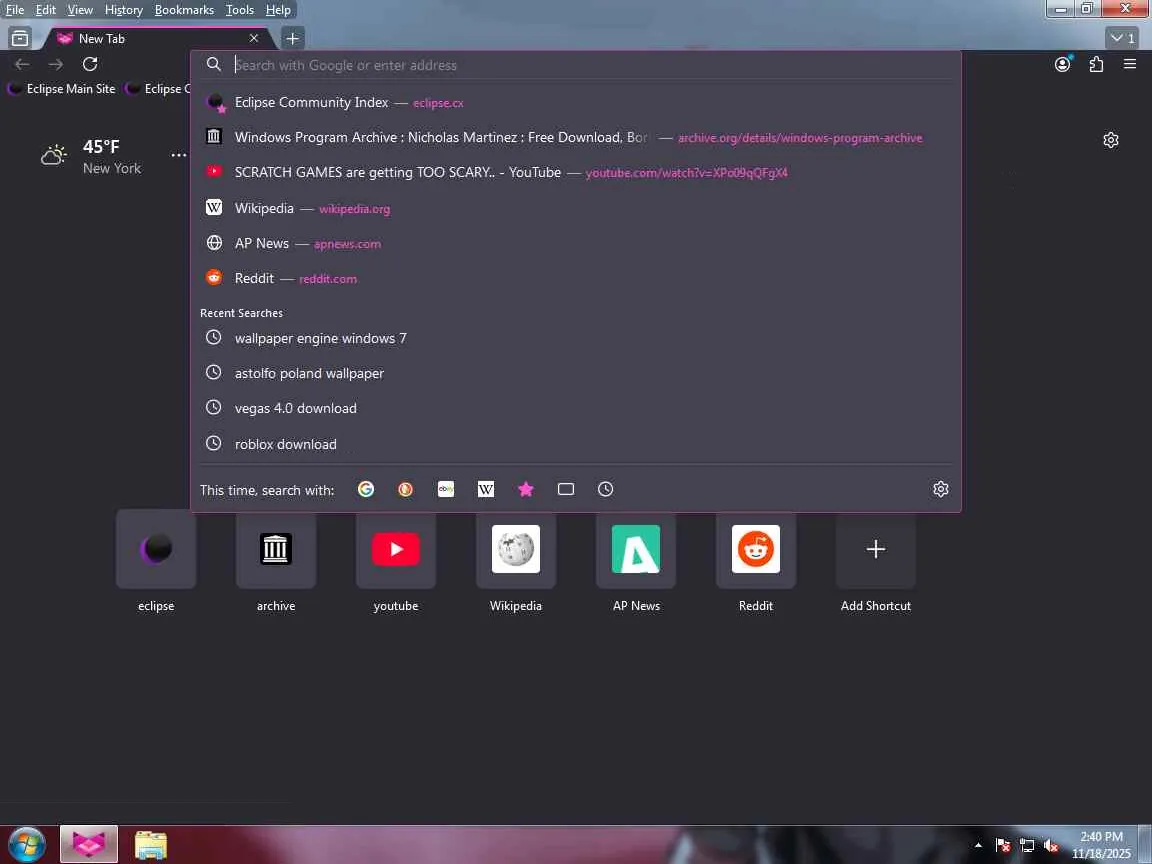Open the network tray icon

(x=1027, y=846)
